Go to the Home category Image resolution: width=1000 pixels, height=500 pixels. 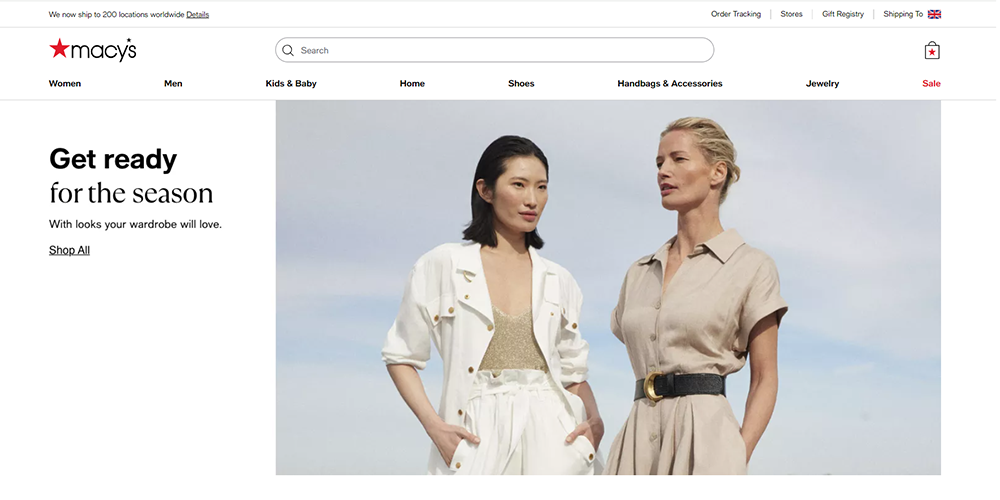pos(412,84)
